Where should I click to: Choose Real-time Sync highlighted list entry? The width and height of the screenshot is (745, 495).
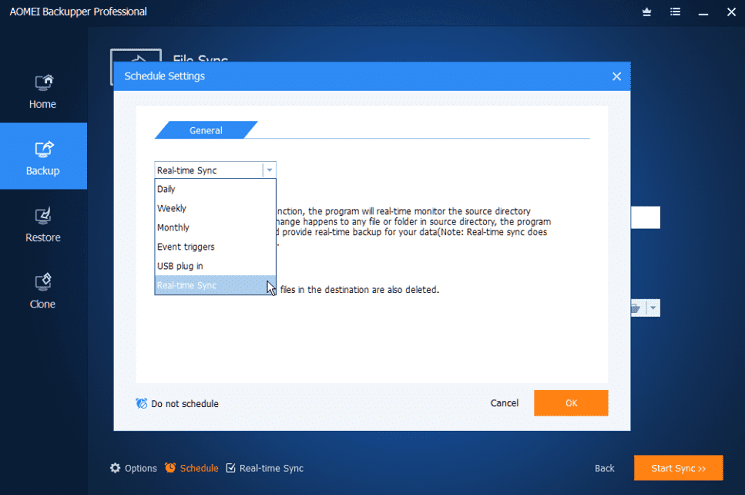(x=215, y=285)
